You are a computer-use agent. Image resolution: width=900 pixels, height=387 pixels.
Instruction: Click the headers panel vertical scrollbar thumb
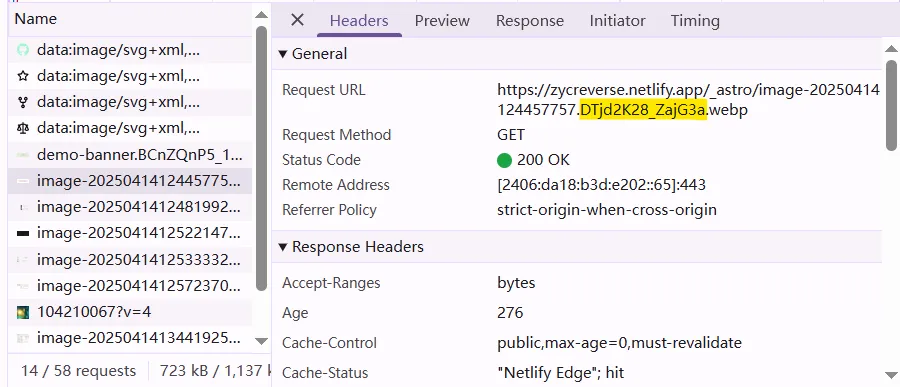click(891, 103)
